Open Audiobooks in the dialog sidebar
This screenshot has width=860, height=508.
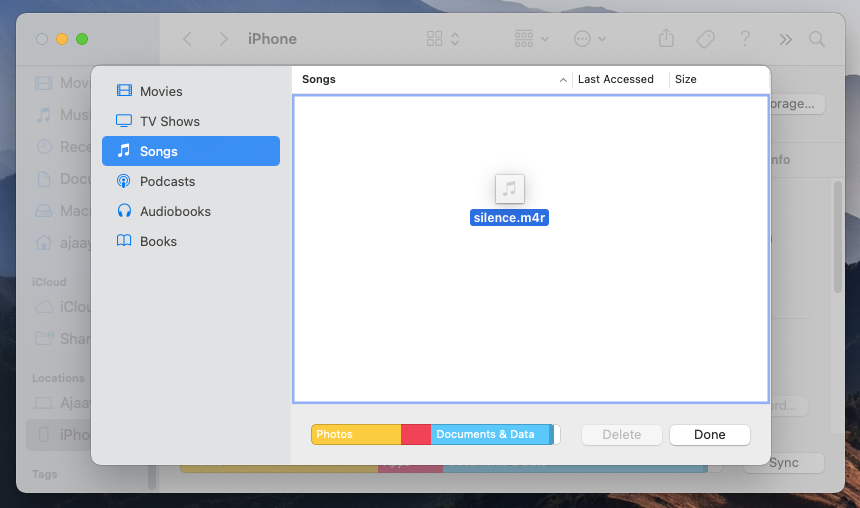point(191,211)
